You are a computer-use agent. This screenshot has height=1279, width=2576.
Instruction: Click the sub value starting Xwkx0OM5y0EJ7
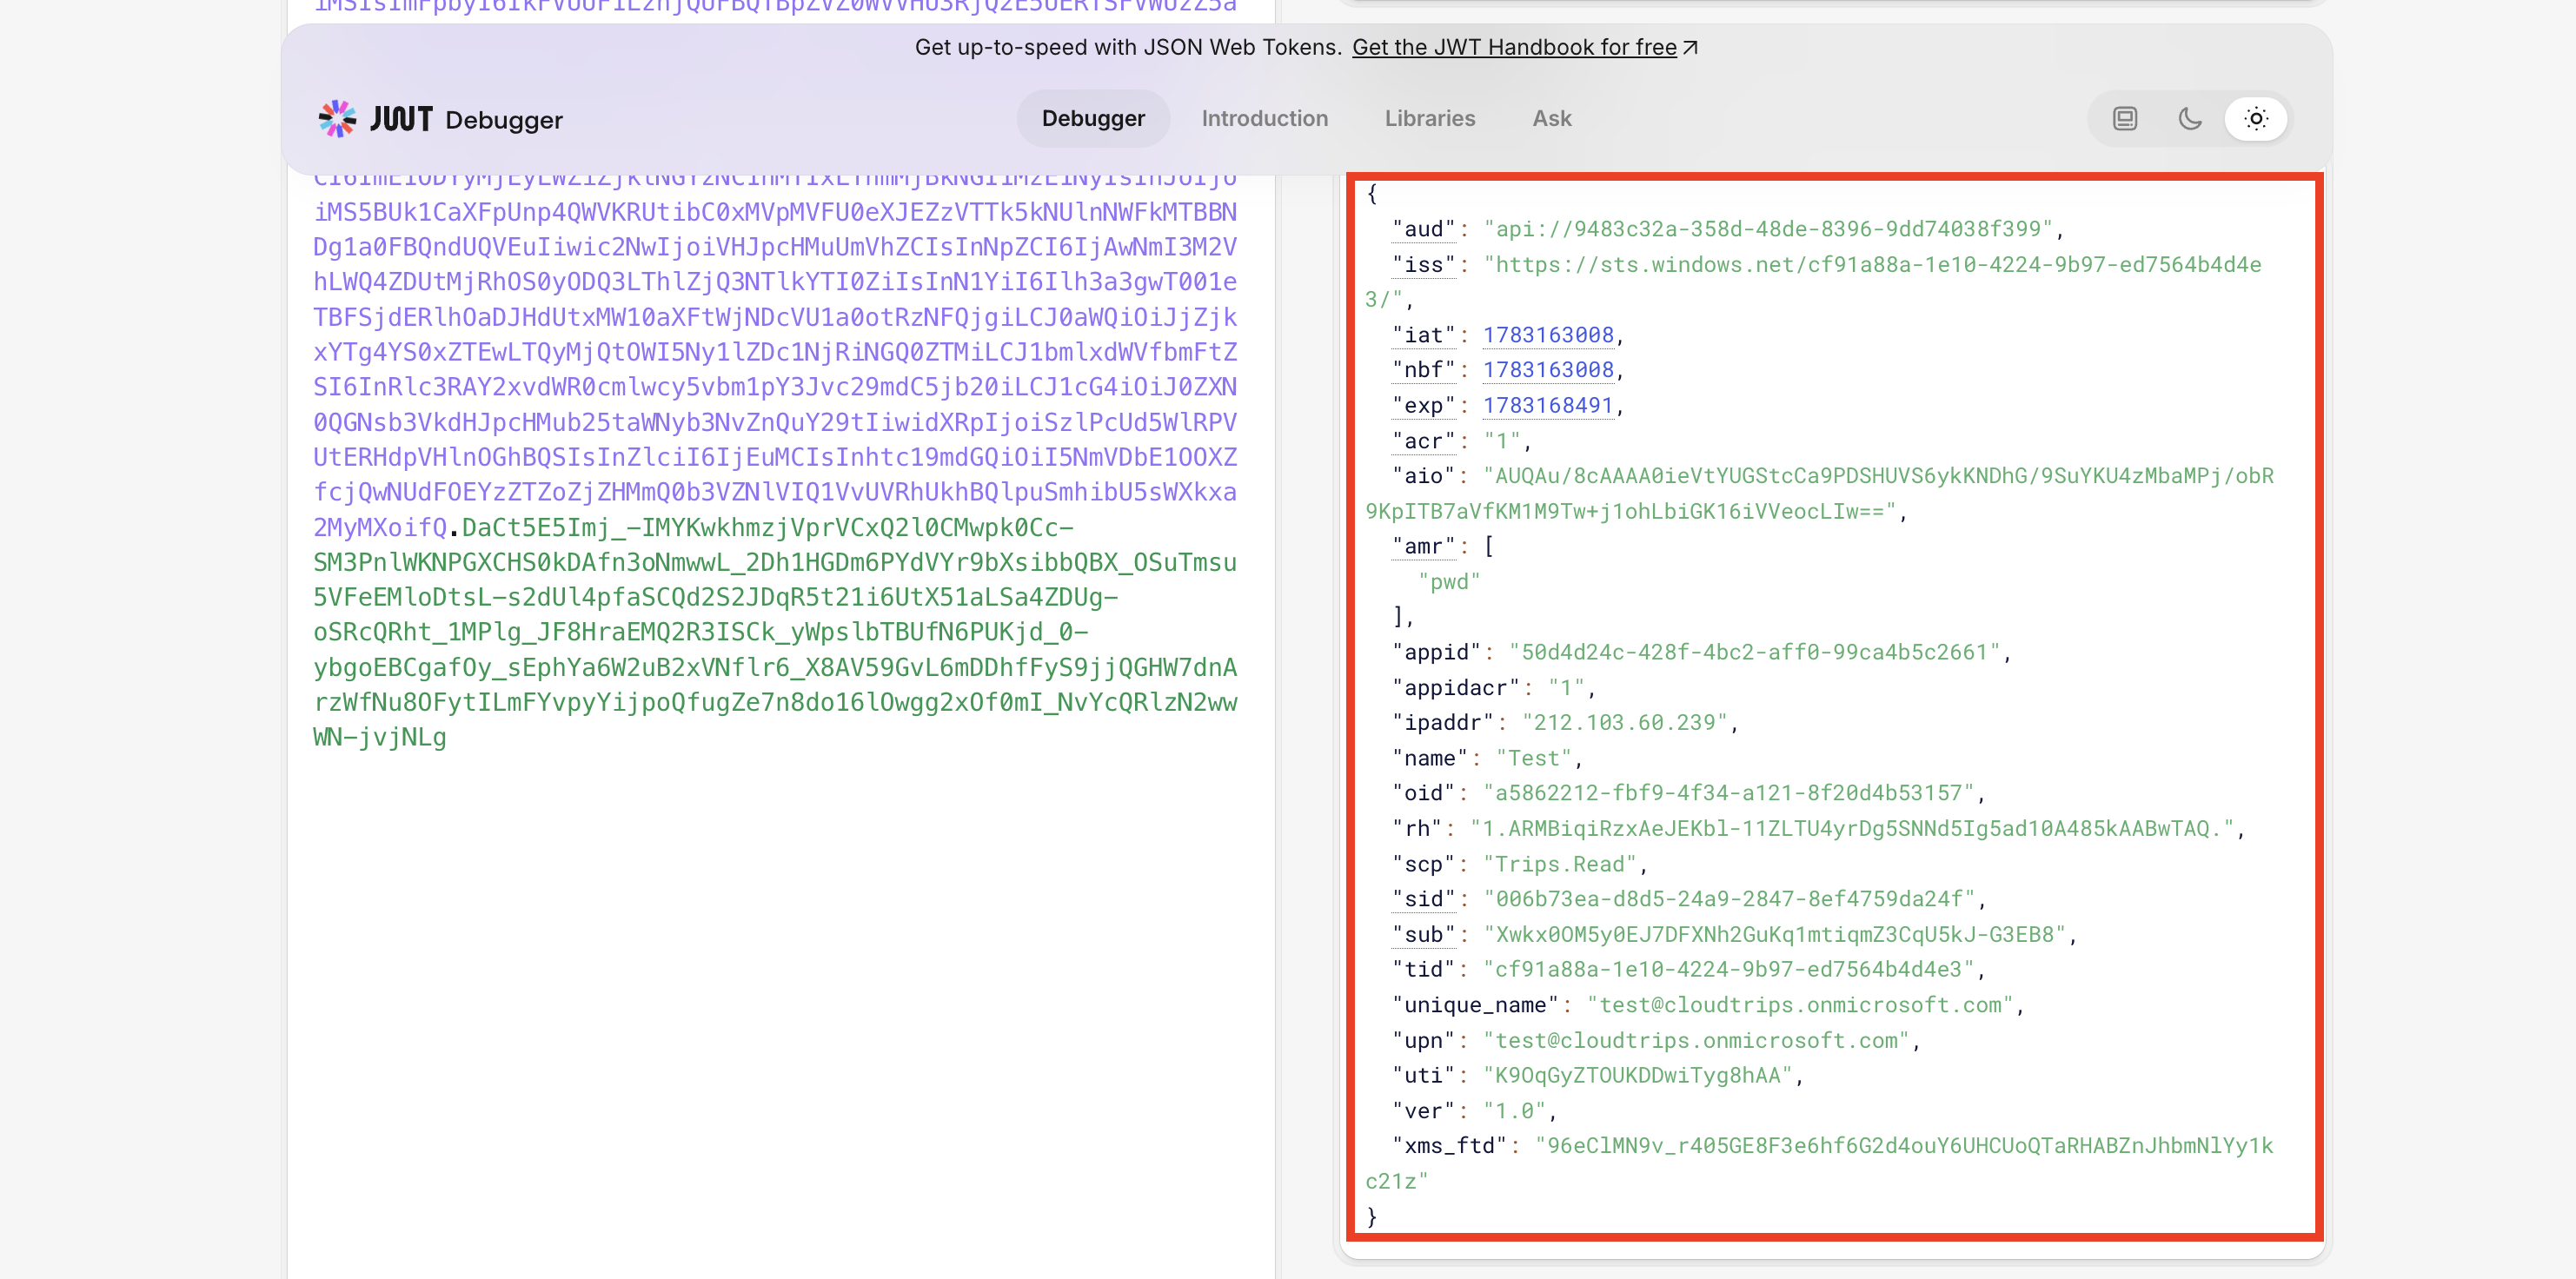[1774, 935]
